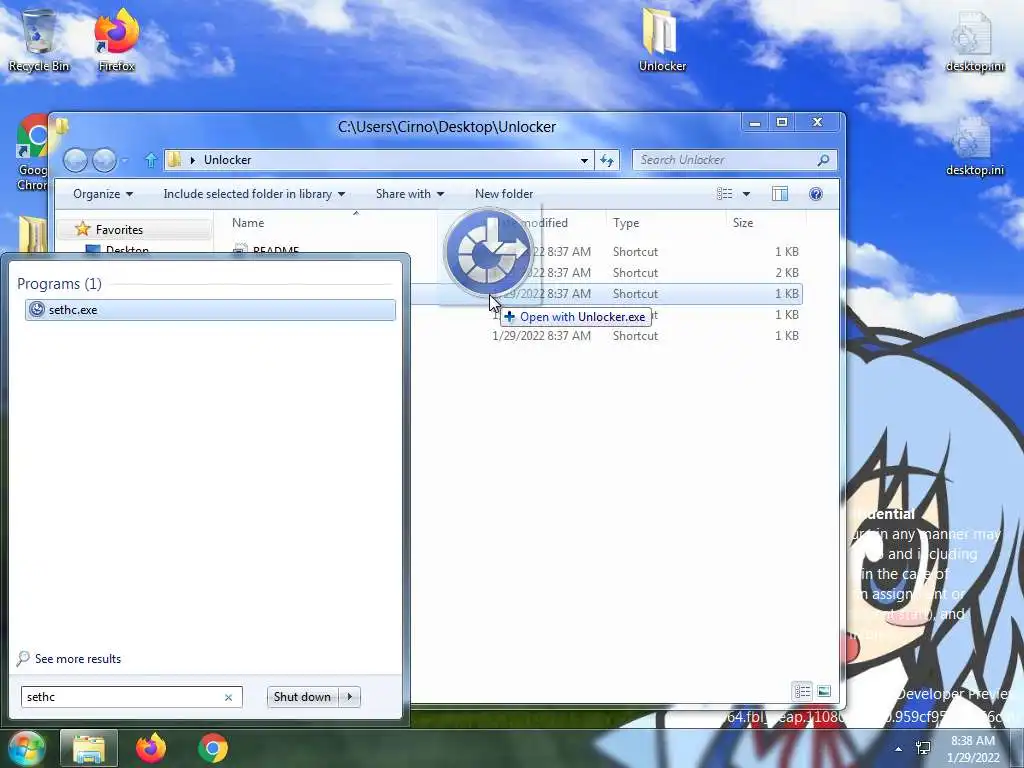Click the taskbar clock showing 8:38 AM
Image resolution: width=1024 pixels, height=768 pixels.
[x=973, y=749]
